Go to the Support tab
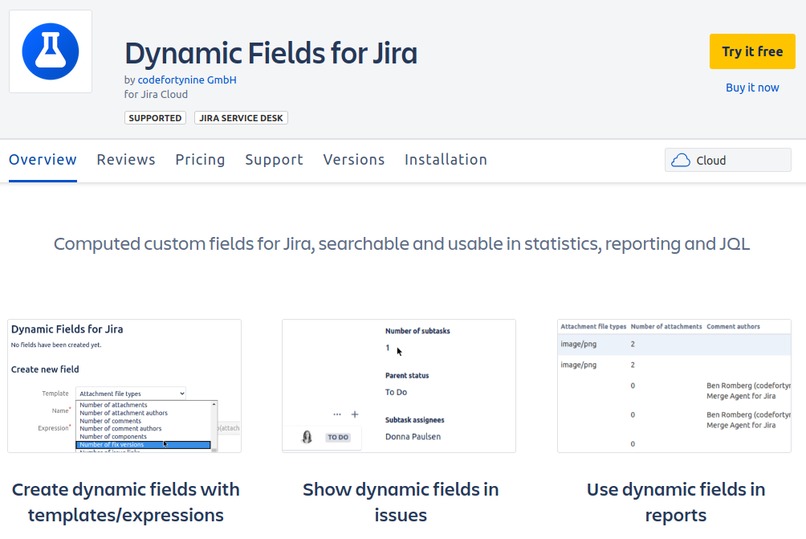 click(274, 160)
